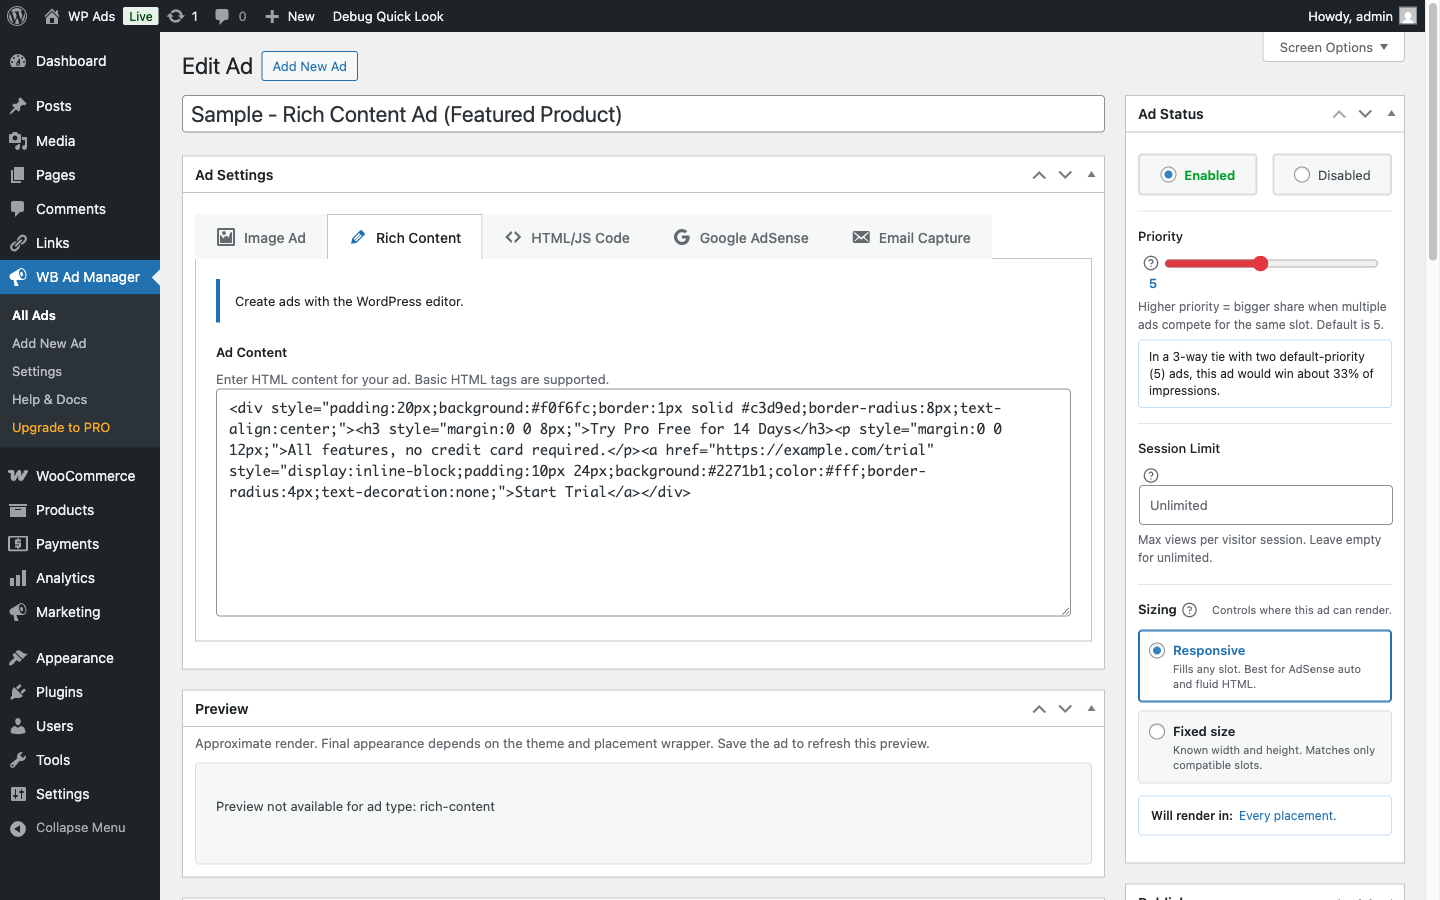The image size is (1440, 900).
Task: Open Add New Ad submenu link
Action: point(49,343)
